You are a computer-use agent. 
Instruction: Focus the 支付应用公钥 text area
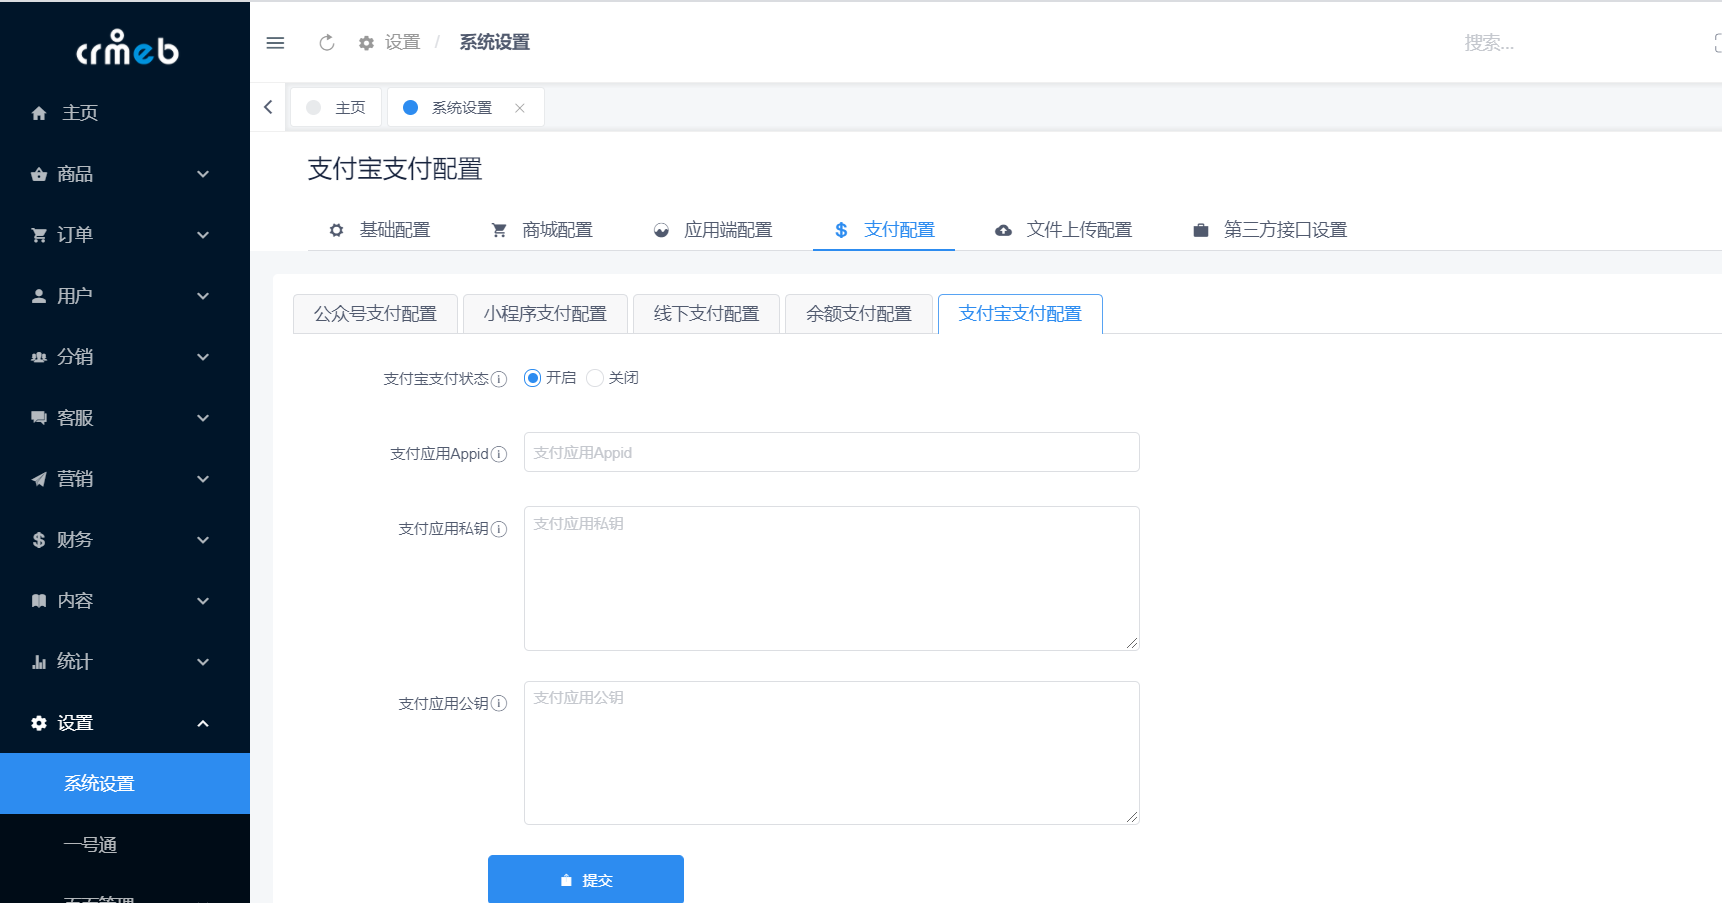(832, 753)
